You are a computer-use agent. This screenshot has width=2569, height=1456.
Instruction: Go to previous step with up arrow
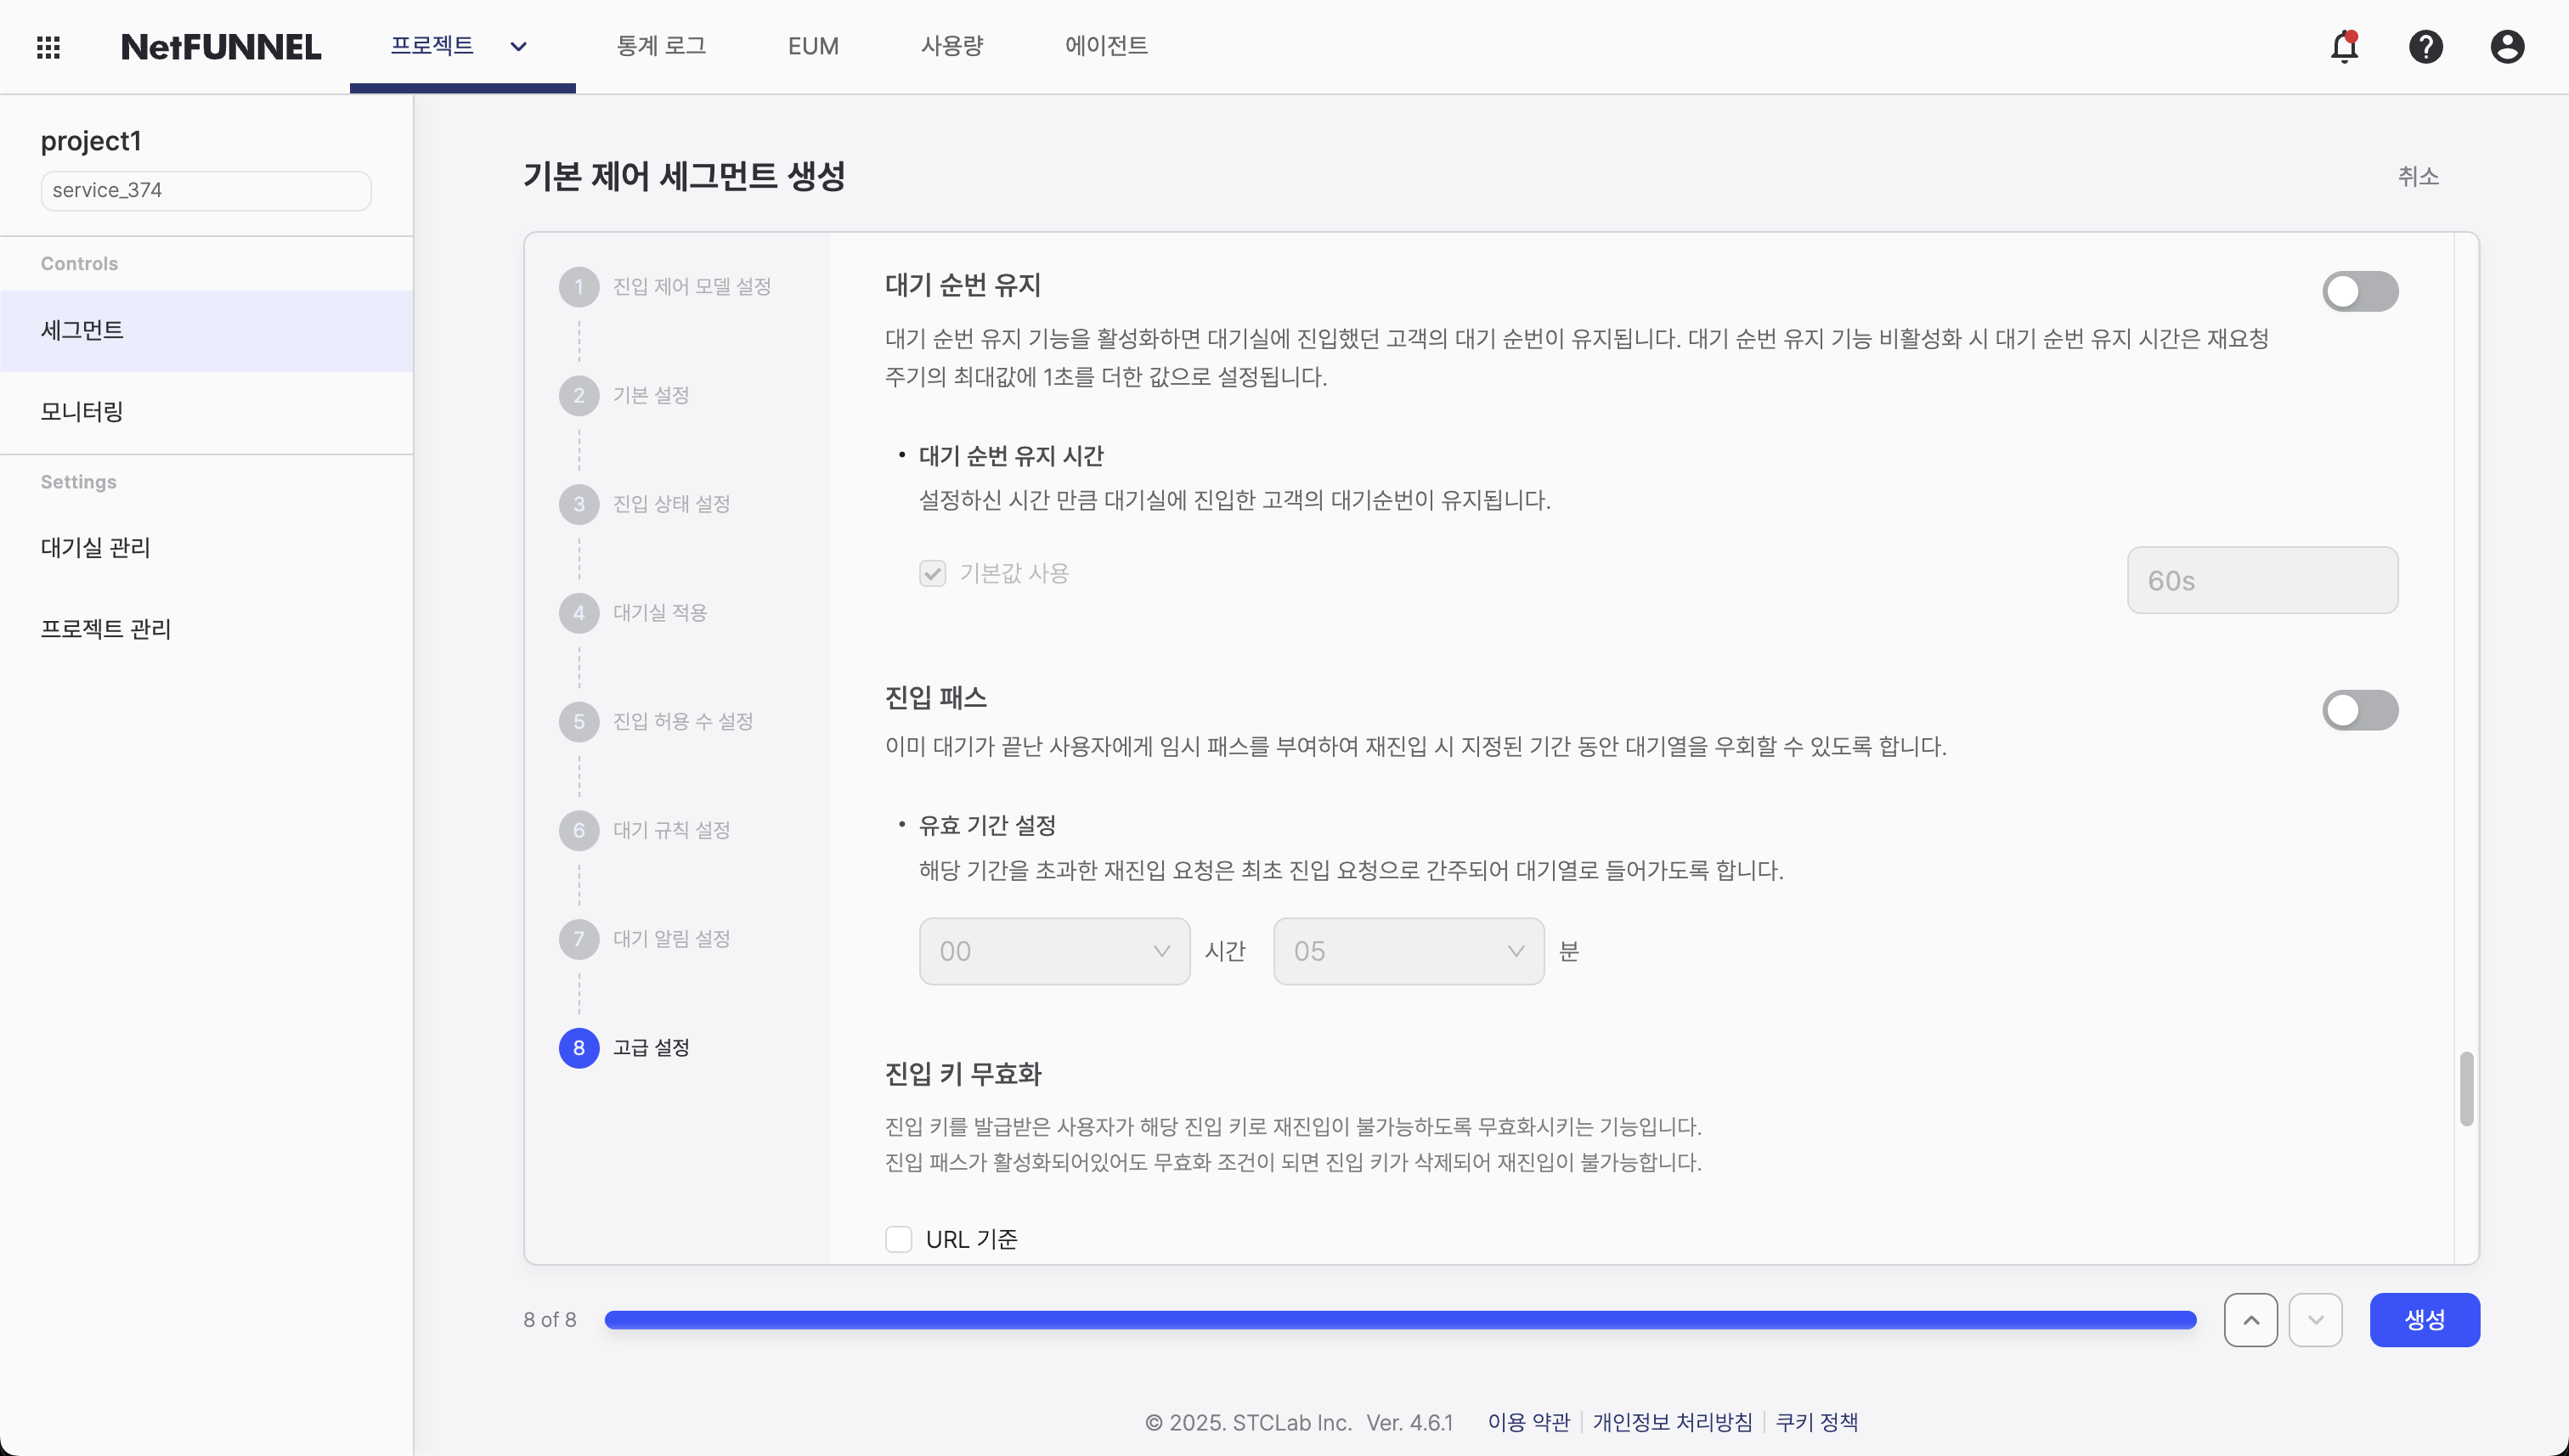(2250, 1320)
